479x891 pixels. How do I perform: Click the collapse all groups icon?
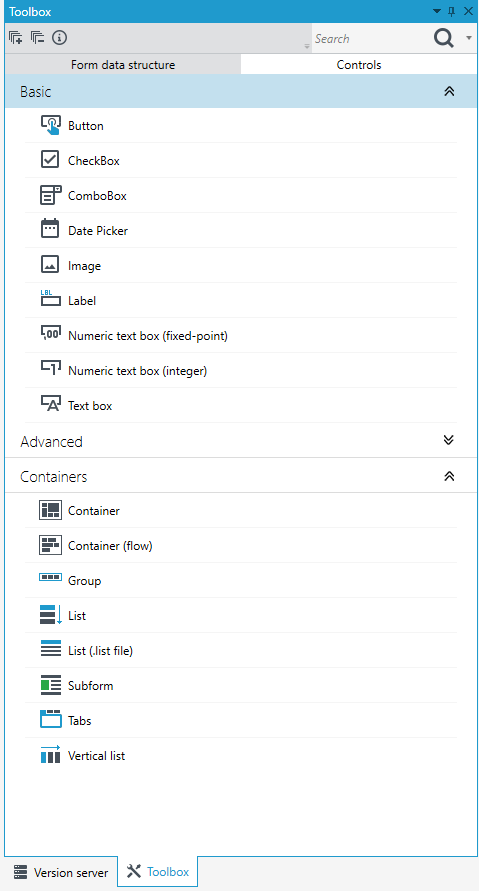(38, 38)
